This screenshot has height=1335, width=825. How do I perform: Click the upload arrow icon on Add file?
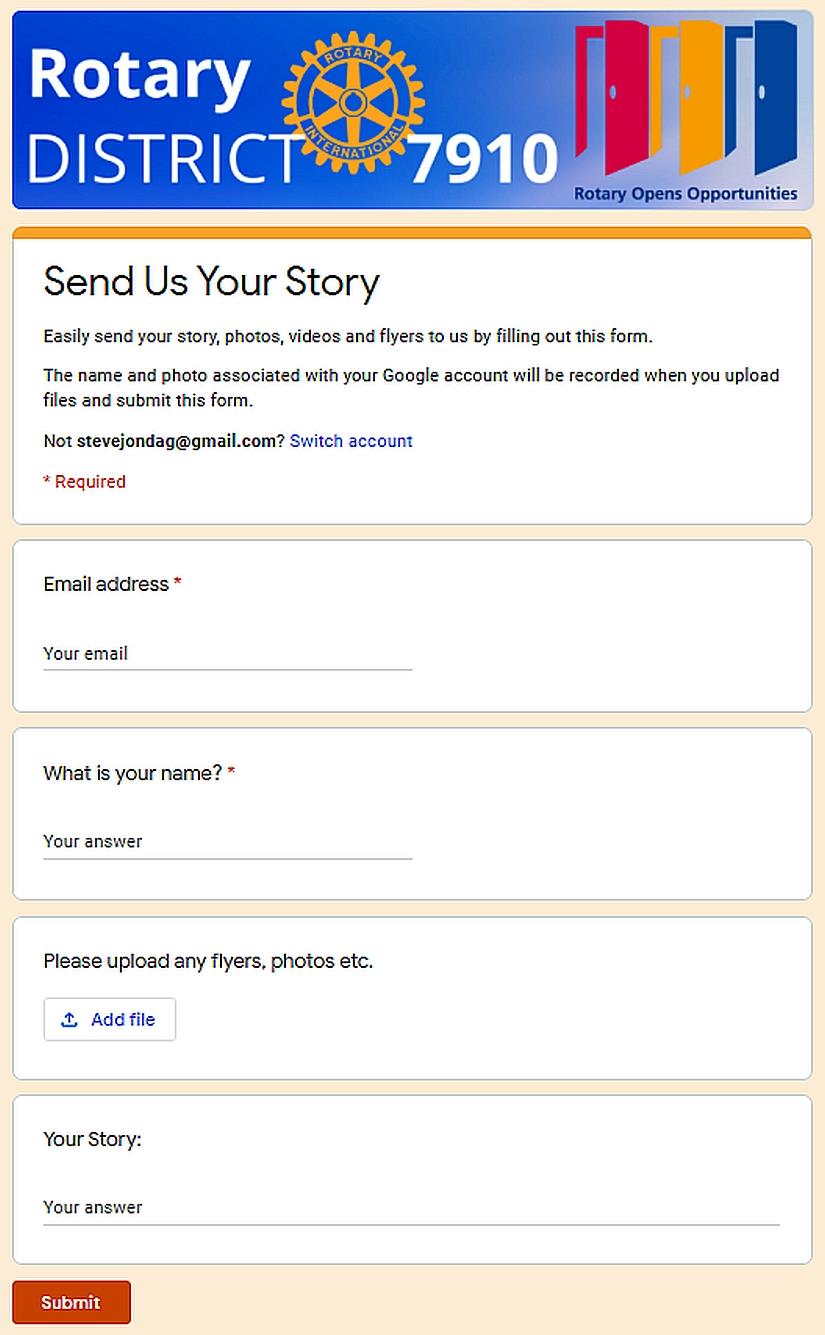[x=69, y=1020]
